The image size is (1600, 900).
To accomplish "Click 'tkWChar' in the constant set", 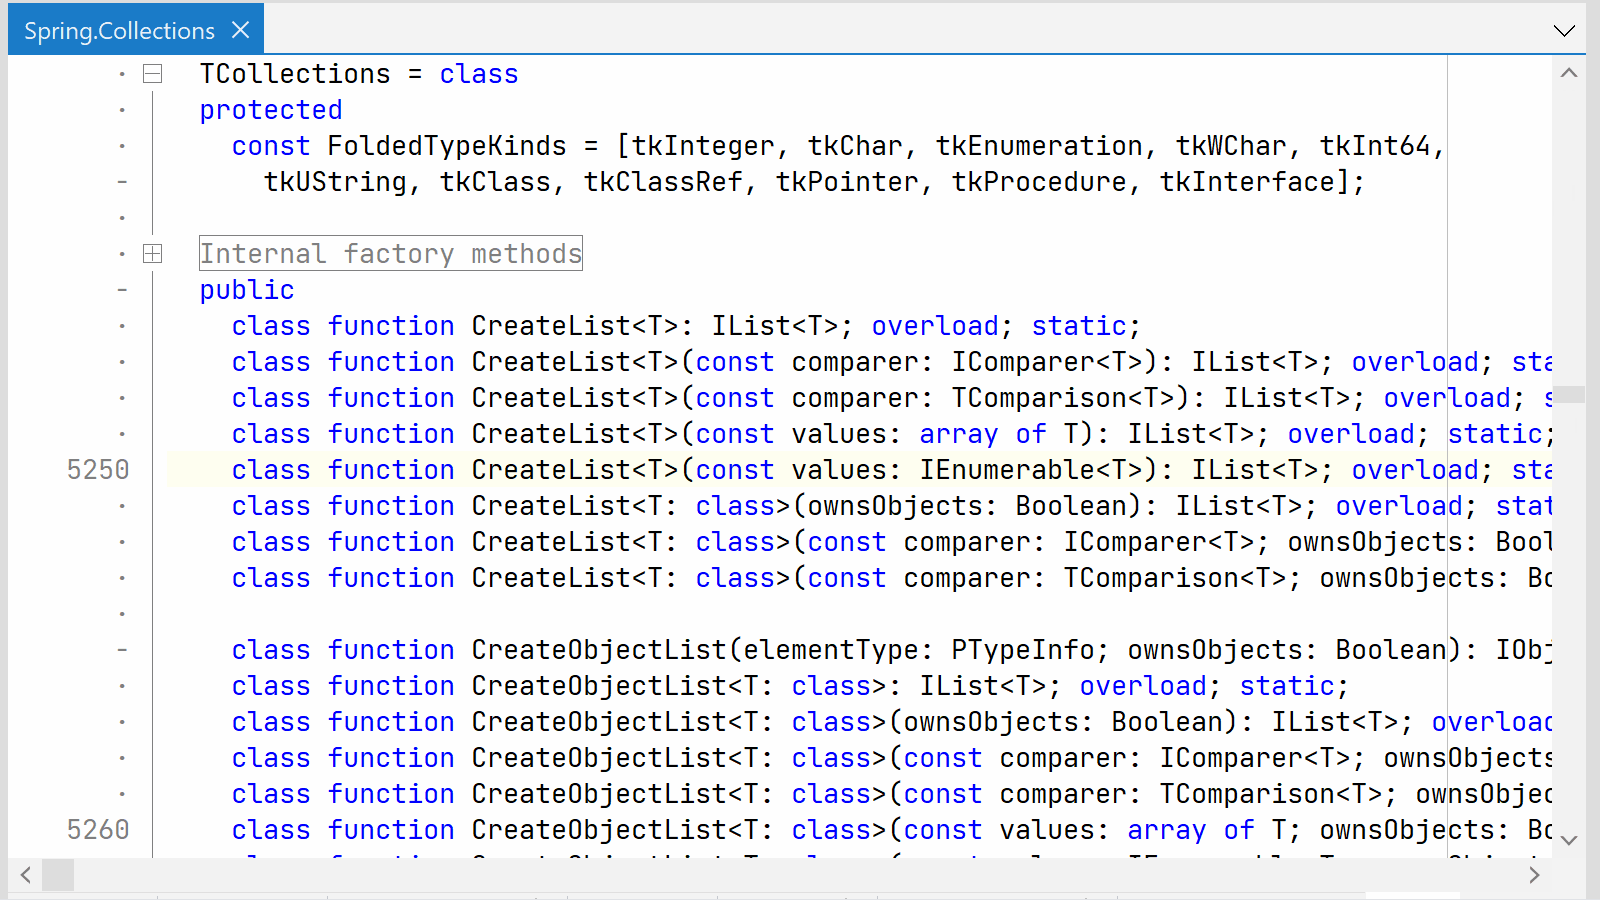I will [x=1231, y=146].
